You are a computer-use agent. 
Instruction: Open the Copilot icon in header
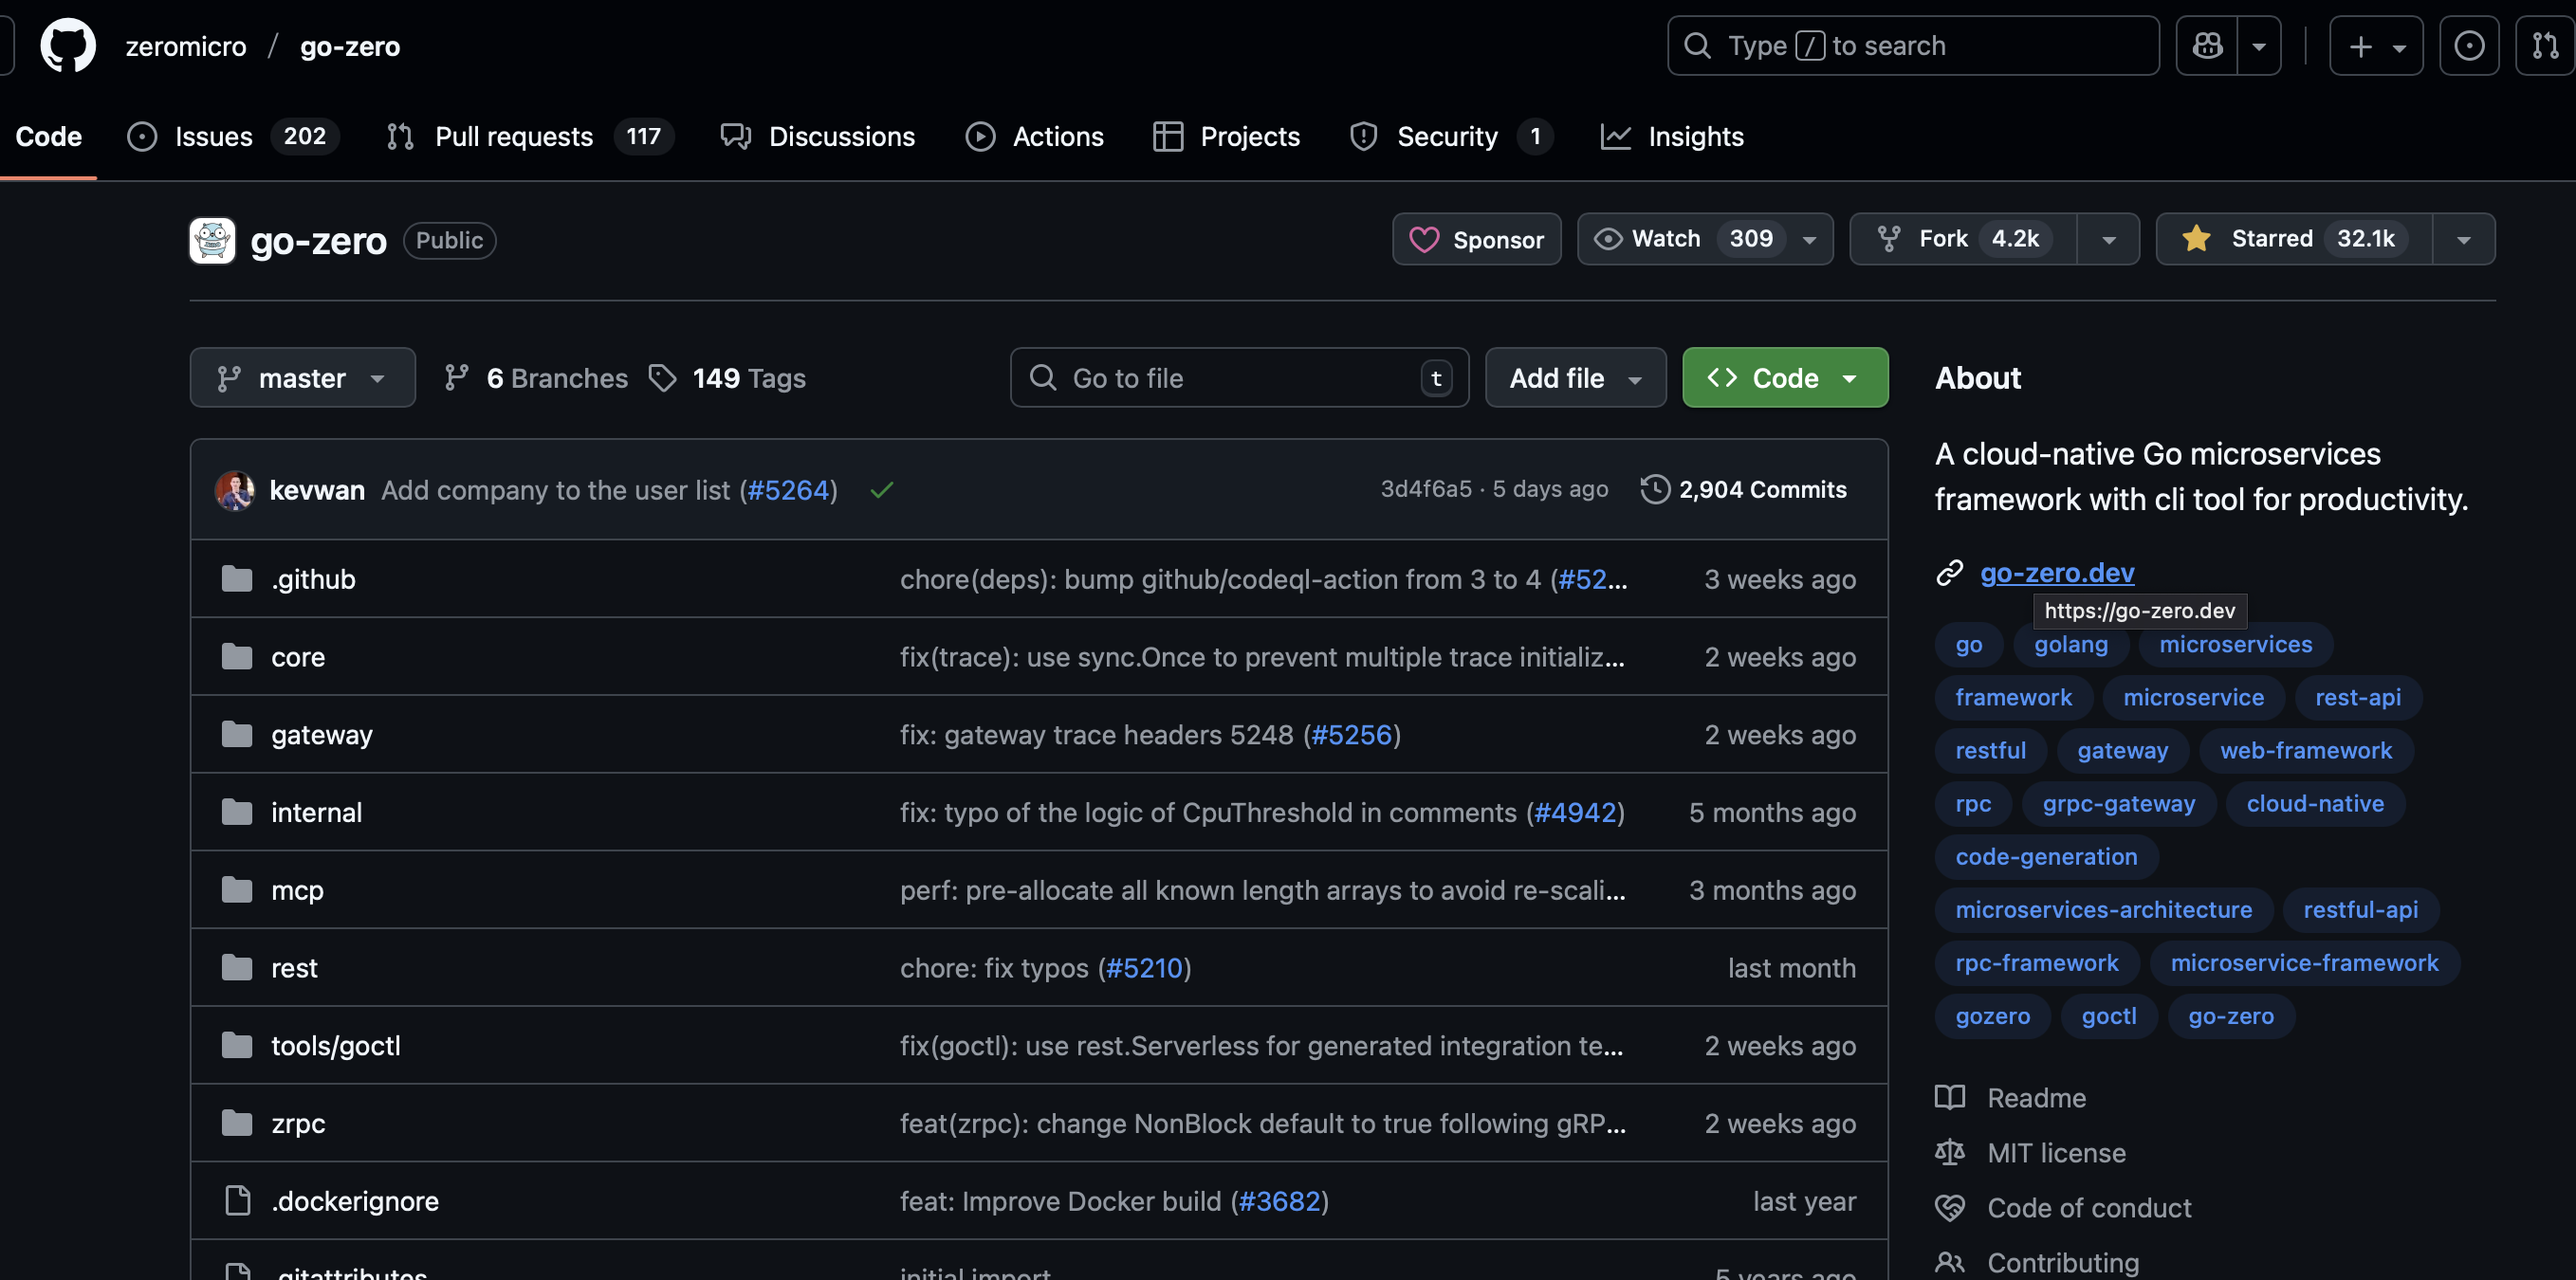coord(2207,46)
